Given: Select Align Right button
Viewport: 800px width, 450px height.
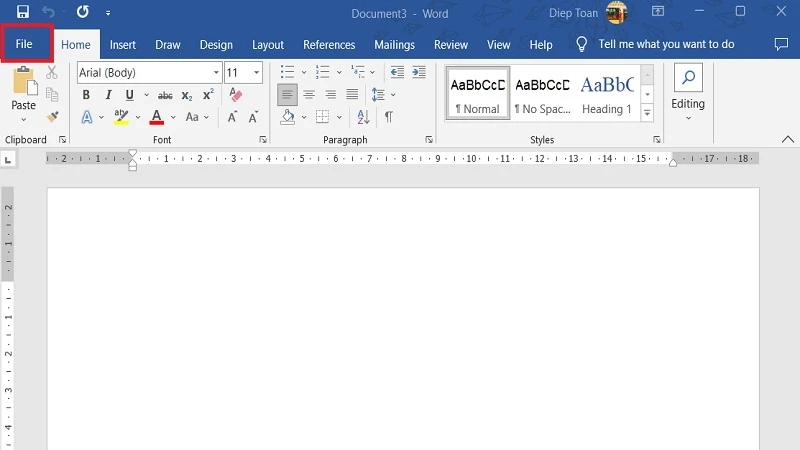Looking at the screenshot, I should pyautogui.click(x=331, y=95).
